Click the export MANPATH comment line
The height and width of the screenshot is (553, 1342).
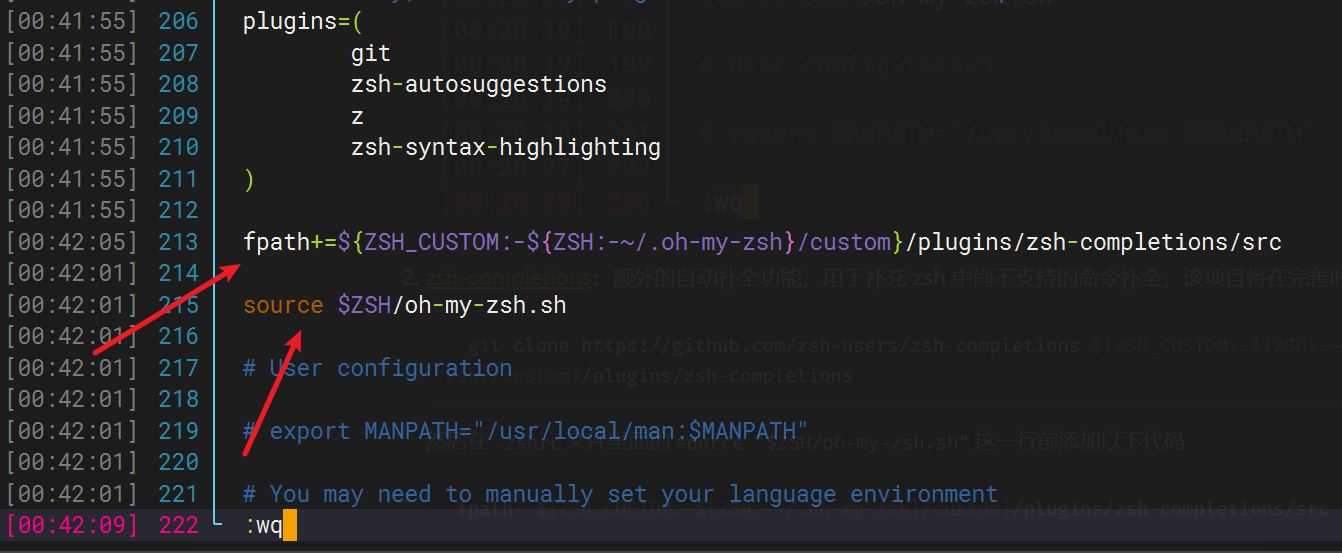click(x=525, y=431)
